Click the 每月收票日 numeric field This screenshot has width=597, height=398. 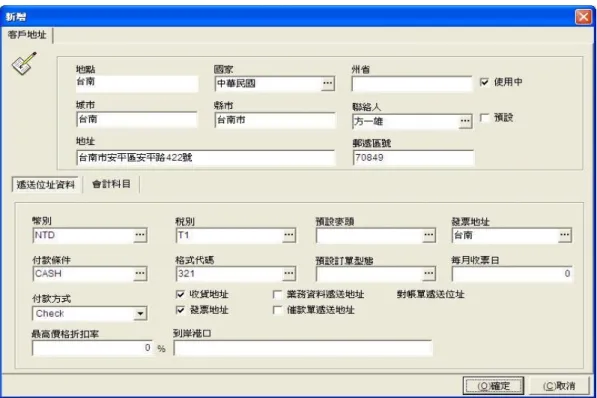point(512,274)
